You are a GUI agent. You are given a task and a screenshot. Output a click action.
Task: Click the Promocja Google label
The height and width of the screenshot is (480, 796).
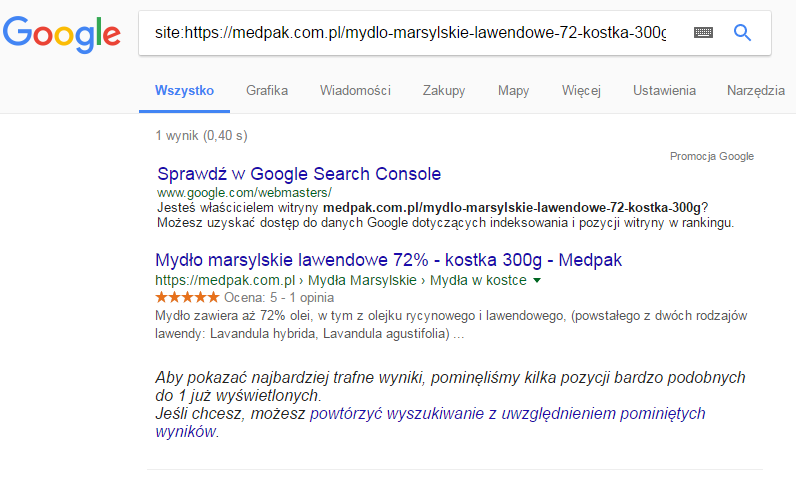click(711, 156)
